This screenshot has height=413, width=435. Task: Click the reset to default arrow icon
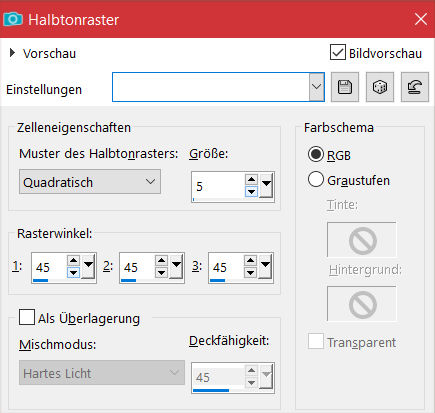[415, 87]
